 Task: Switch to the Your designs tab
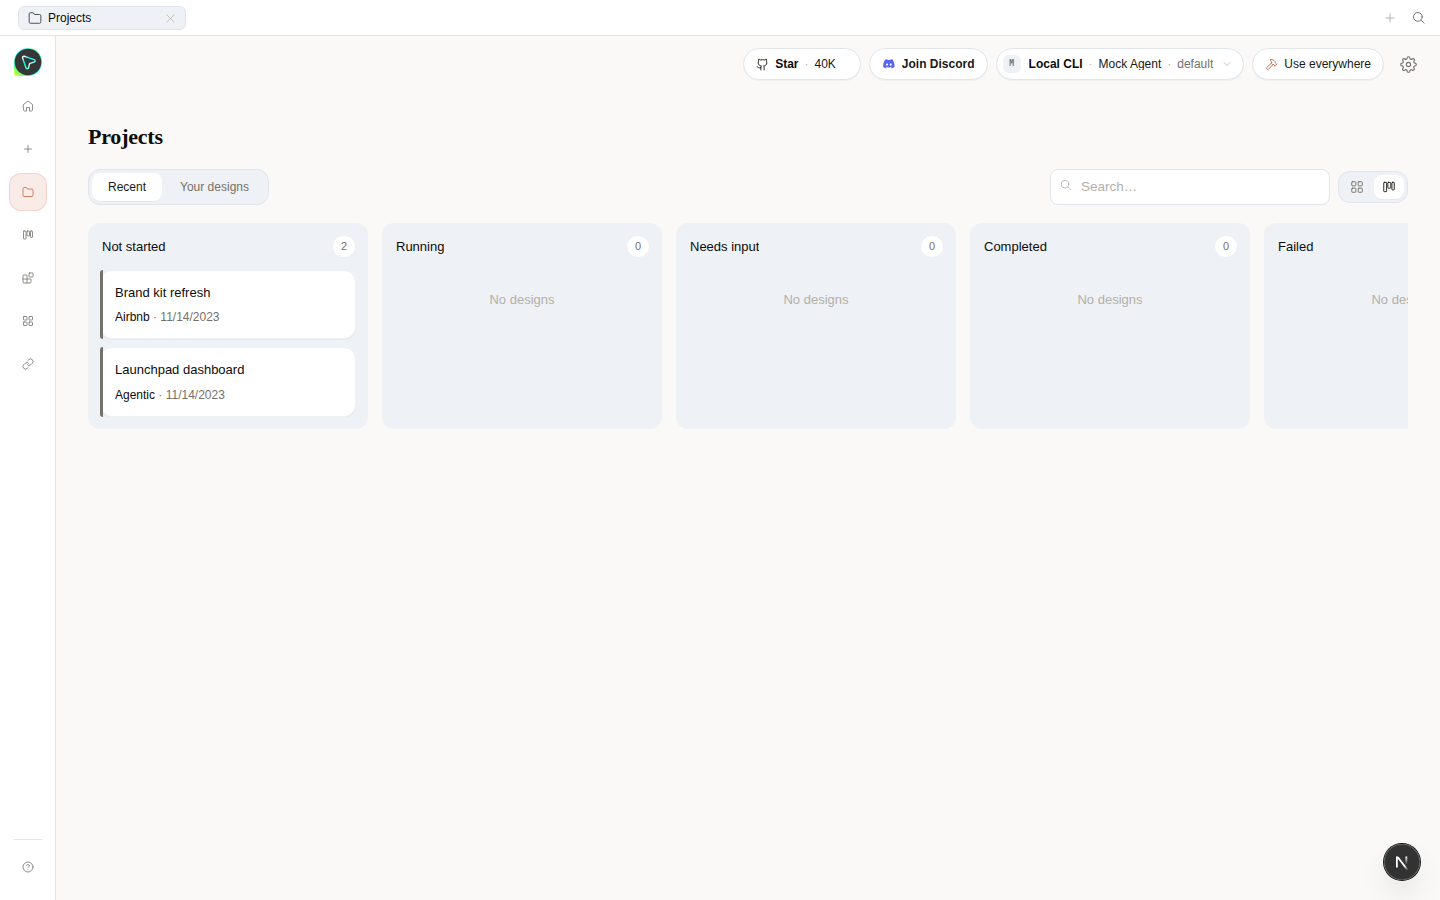pyautogui.click(x=214, y=187)
